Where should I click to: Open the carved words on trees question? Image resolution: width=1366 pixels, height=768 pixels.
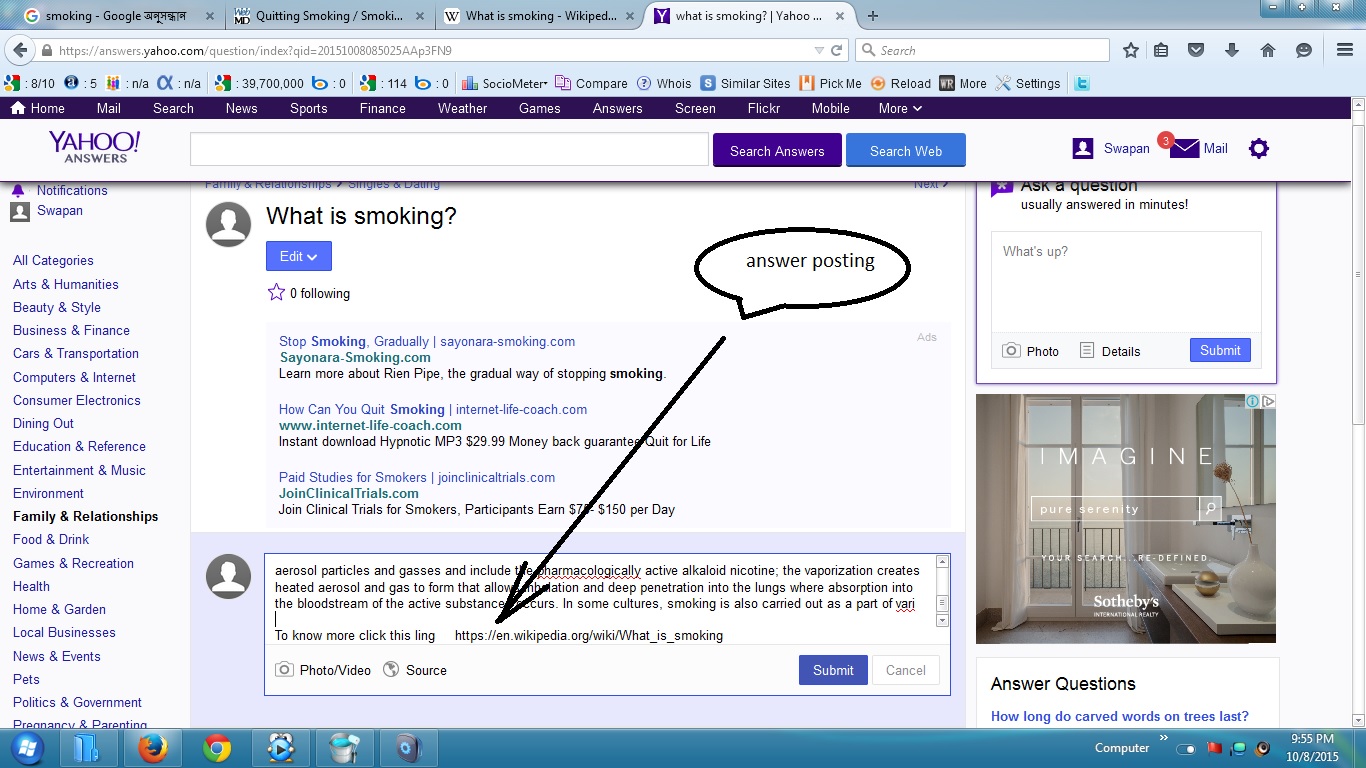click(x=1120, y=716)
